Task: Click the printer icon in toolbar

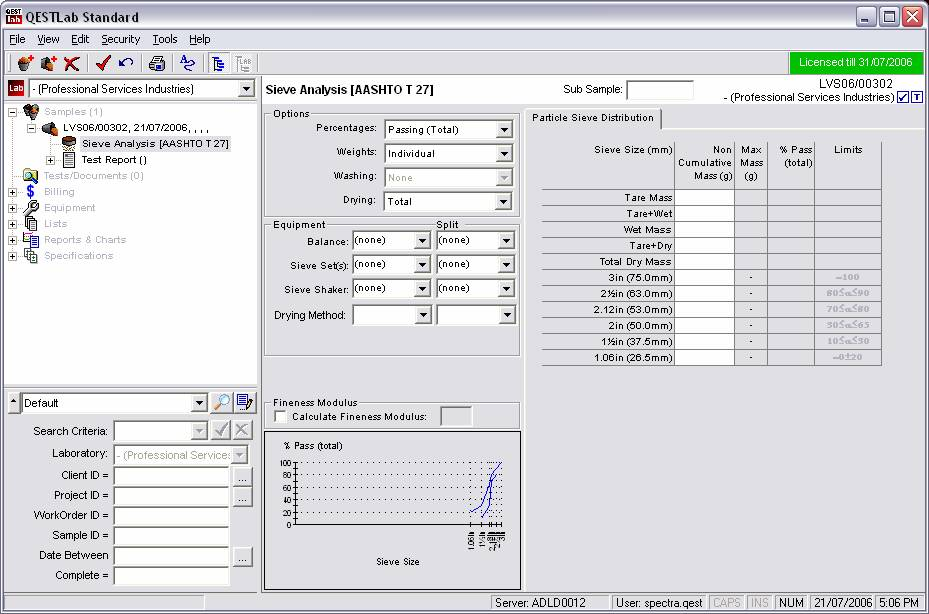Action: coord(157,63)
